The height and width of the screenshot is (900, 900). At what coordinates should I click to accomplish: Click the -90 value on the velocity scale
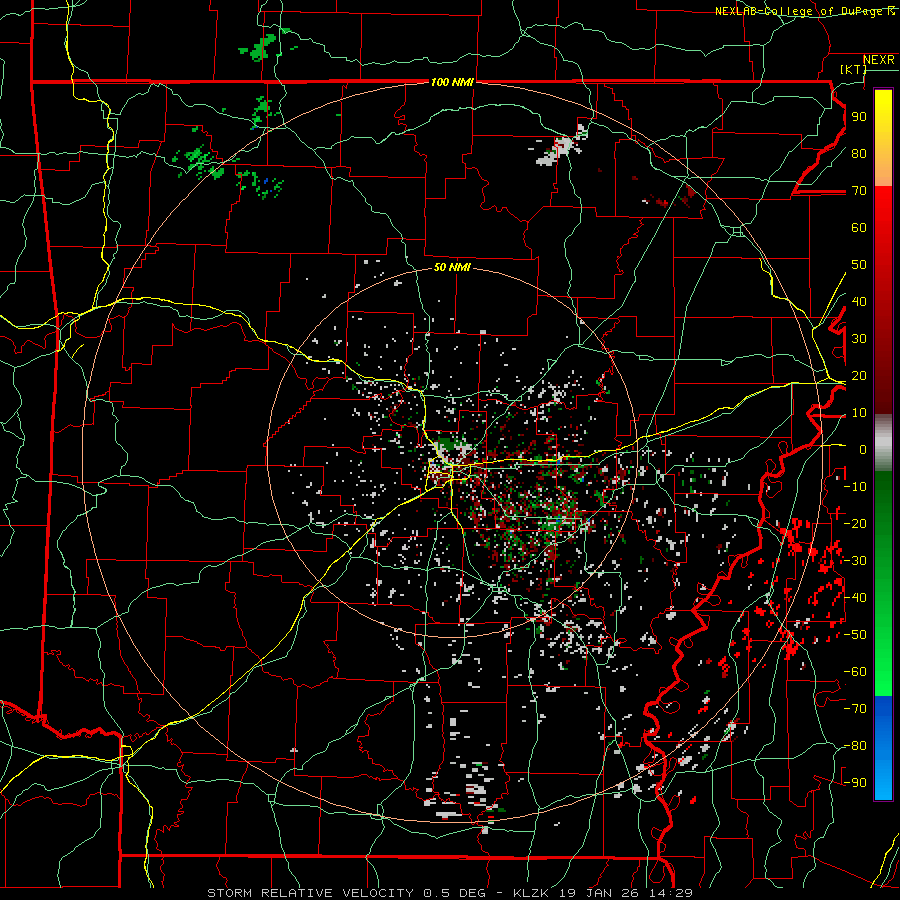click(x=855, y=783)
